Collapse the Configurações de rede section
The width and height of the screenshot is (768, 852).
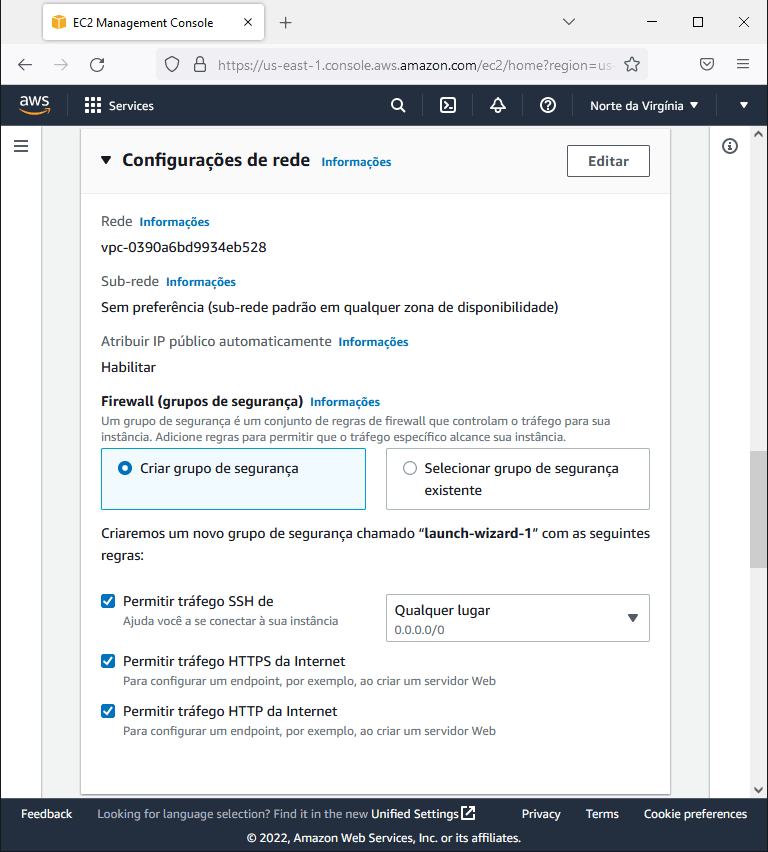click(x=106, y=160)
